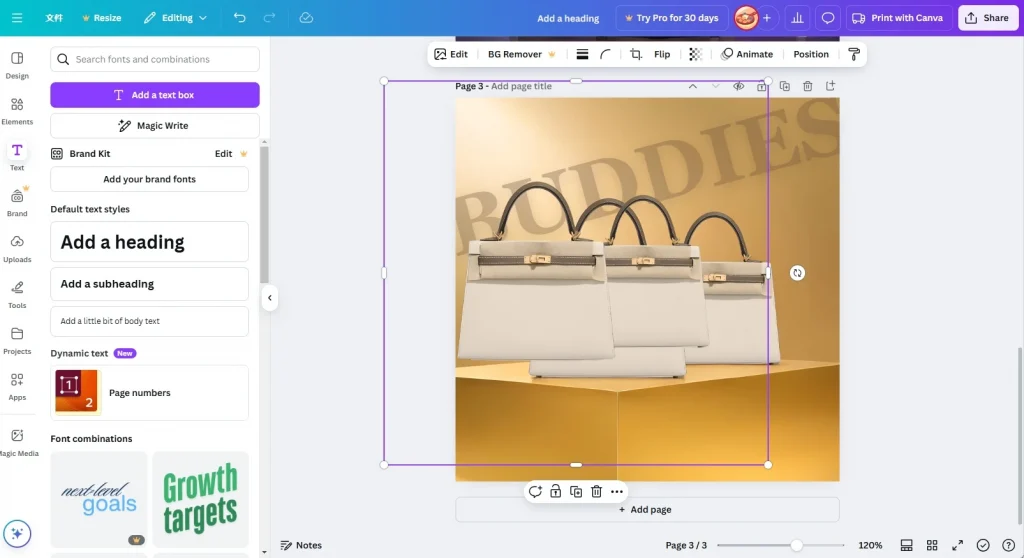Click the zoom slider handle
1024x558 pixels.
[796, 545]
